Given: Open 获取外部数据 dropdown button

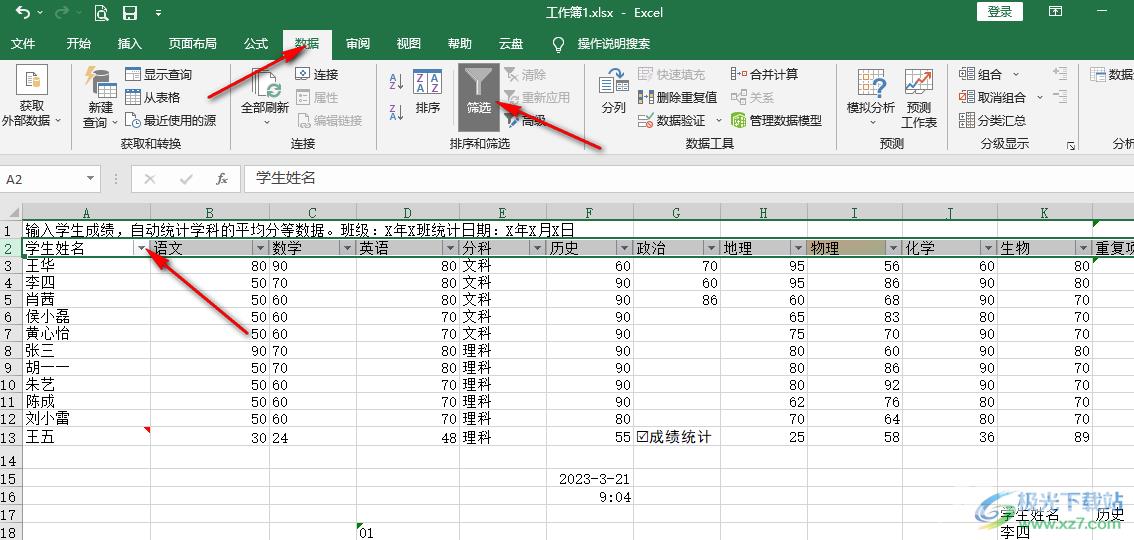Looking at the screenshot, I should coord(32,97).
